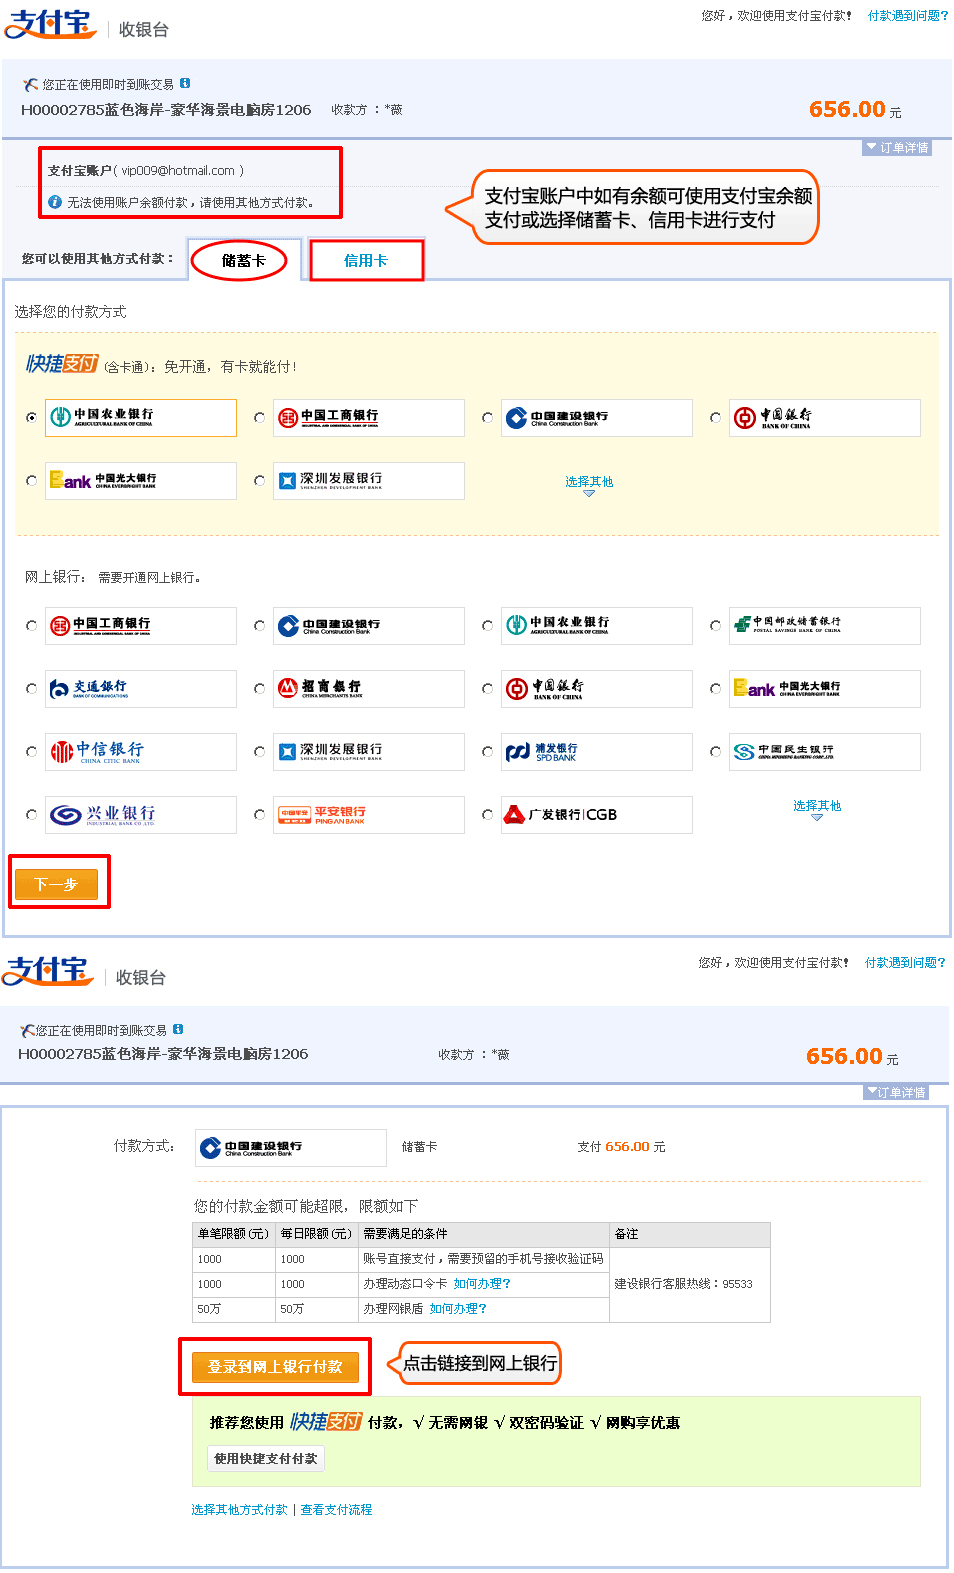
Task: Select the 中国银行 radio button in 快捷支付
Action: pos(716,418)
